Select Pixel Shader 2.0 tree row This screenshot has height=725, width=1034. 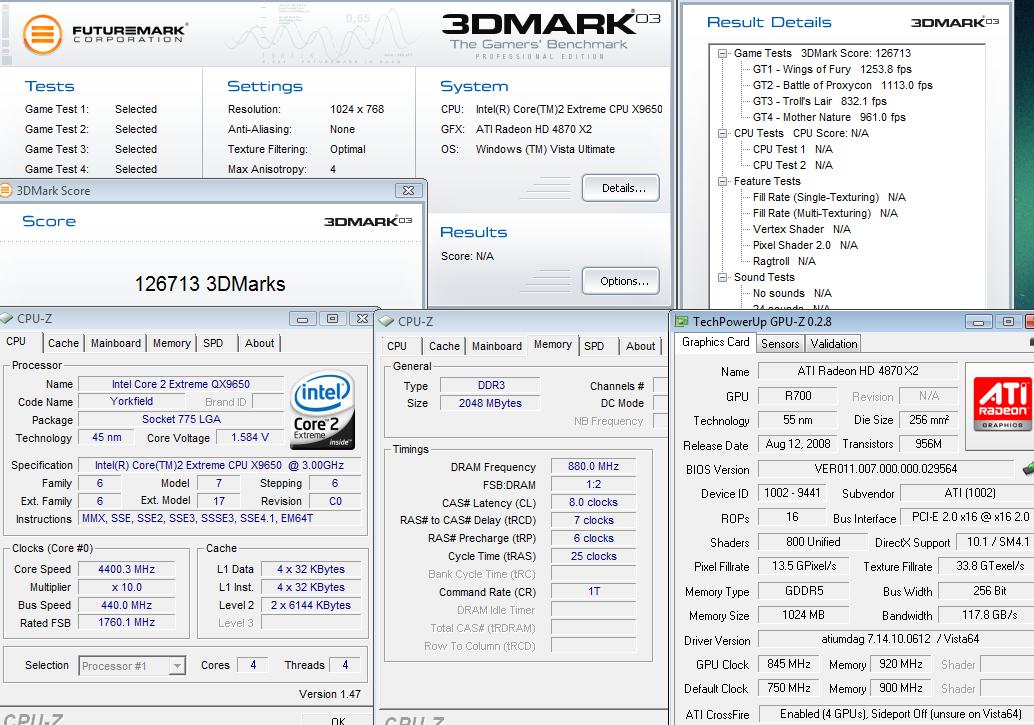tap(805, 245)
